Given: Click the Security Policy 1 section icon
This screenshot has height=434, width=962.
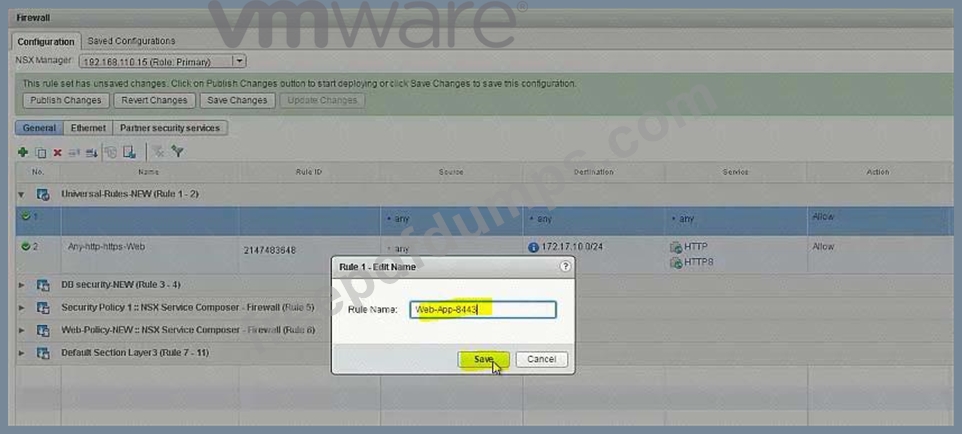Looking at the screenshot, I should point(43,308).
